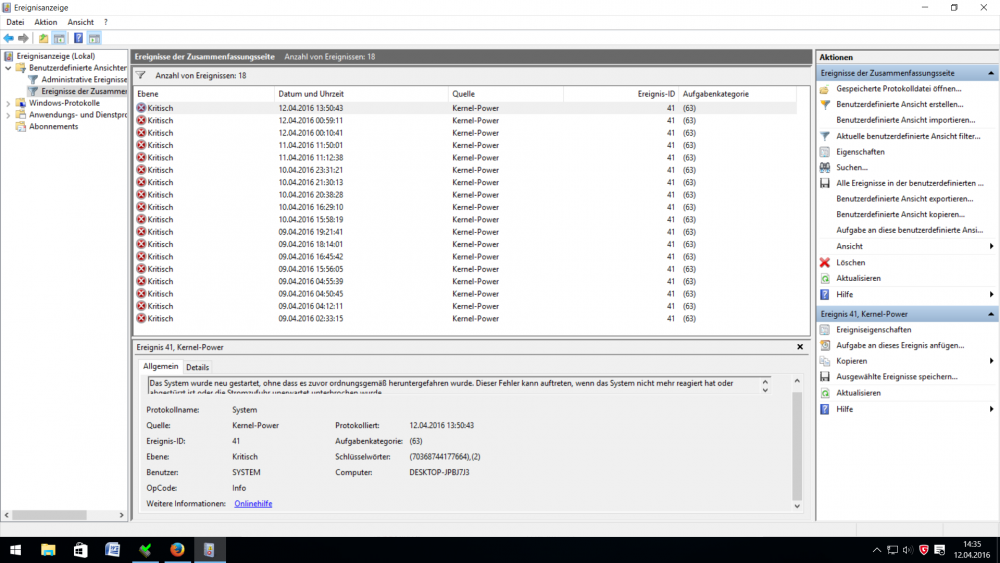Expand the Anwendungs- und Dienstprotokolle node
This screenshot has height=563, width=1000.
pyautogui.click(x=9, y=115)
